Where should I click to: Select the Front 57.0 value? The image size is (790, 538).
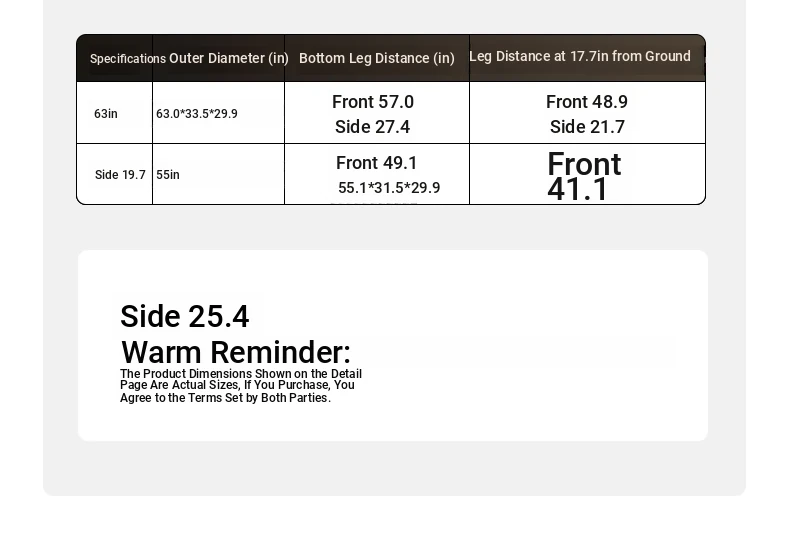click(373, 102)
